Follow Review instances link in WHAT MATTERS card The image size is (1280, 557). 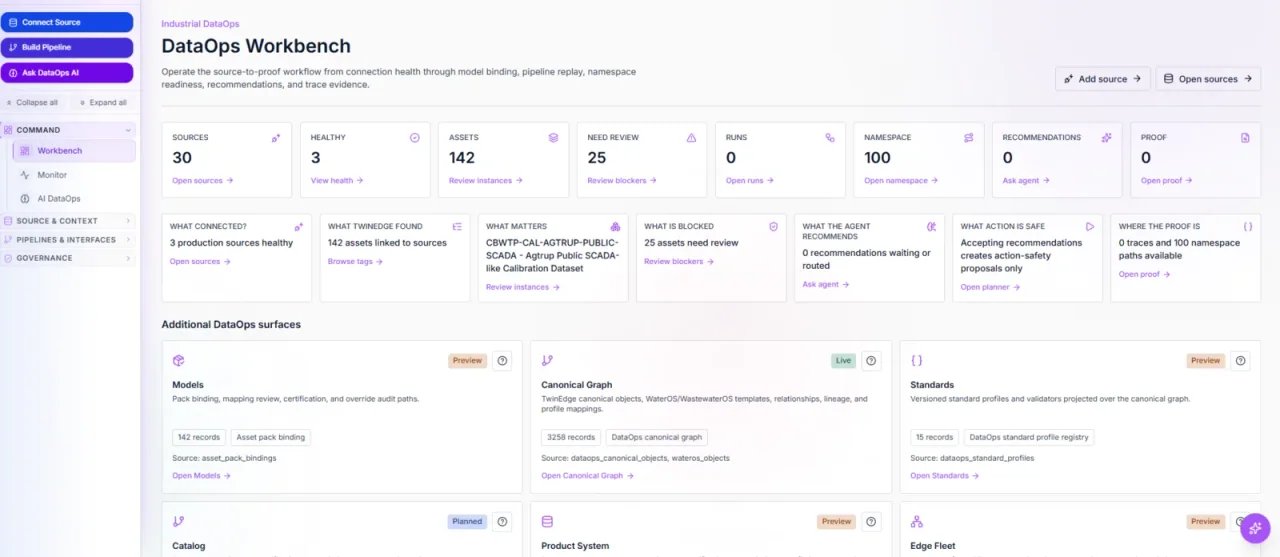(x=522, y=287)
